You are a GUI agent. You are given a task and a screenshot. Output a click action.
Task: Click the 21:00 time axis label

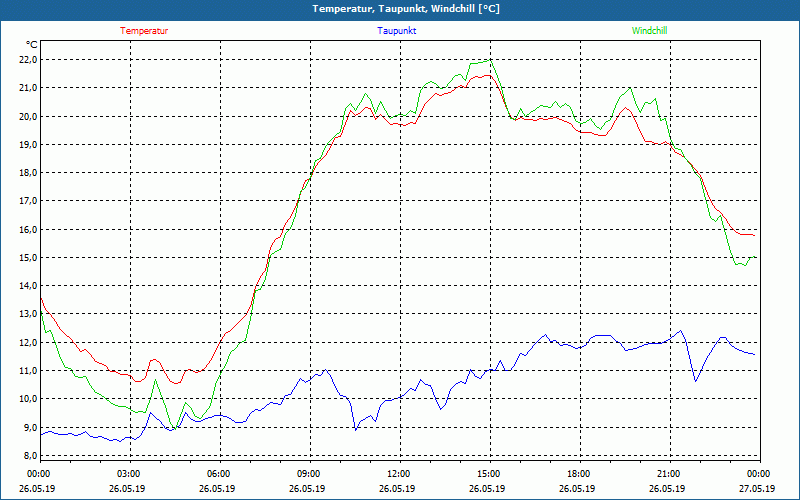point(670,473)
